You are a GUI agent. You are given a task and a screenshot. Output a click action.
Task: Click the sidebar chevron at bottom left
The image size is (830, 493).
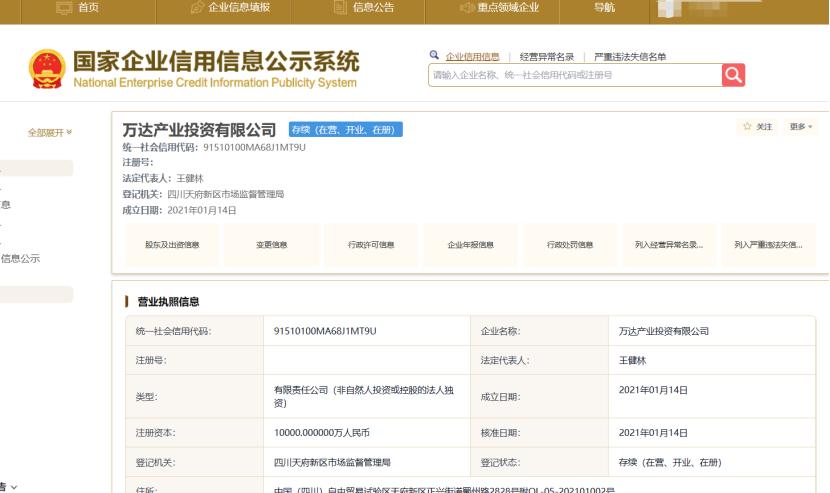pos(14,487)
